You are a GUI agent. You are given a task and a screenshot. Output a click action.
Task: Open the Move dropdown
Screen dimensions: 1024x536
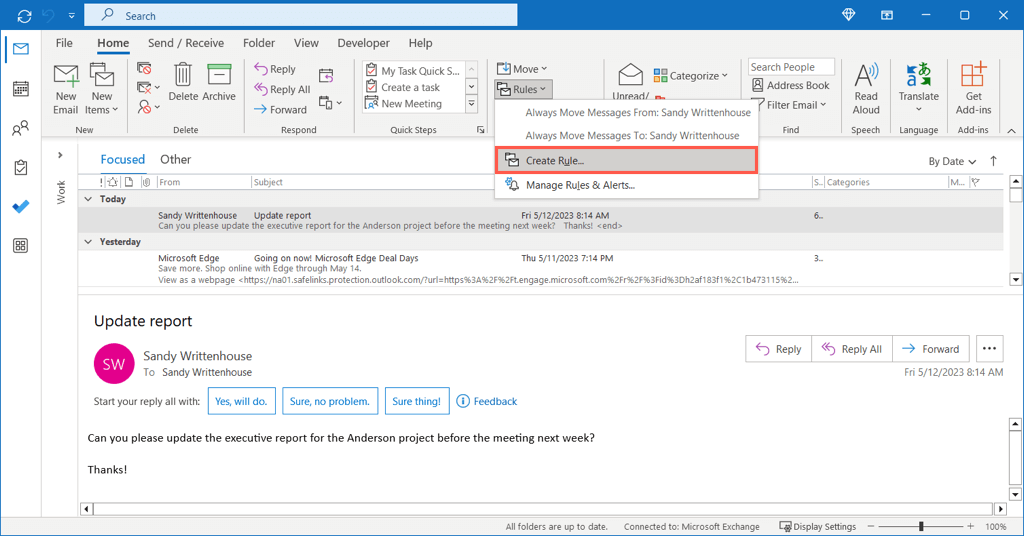(522, 69)
